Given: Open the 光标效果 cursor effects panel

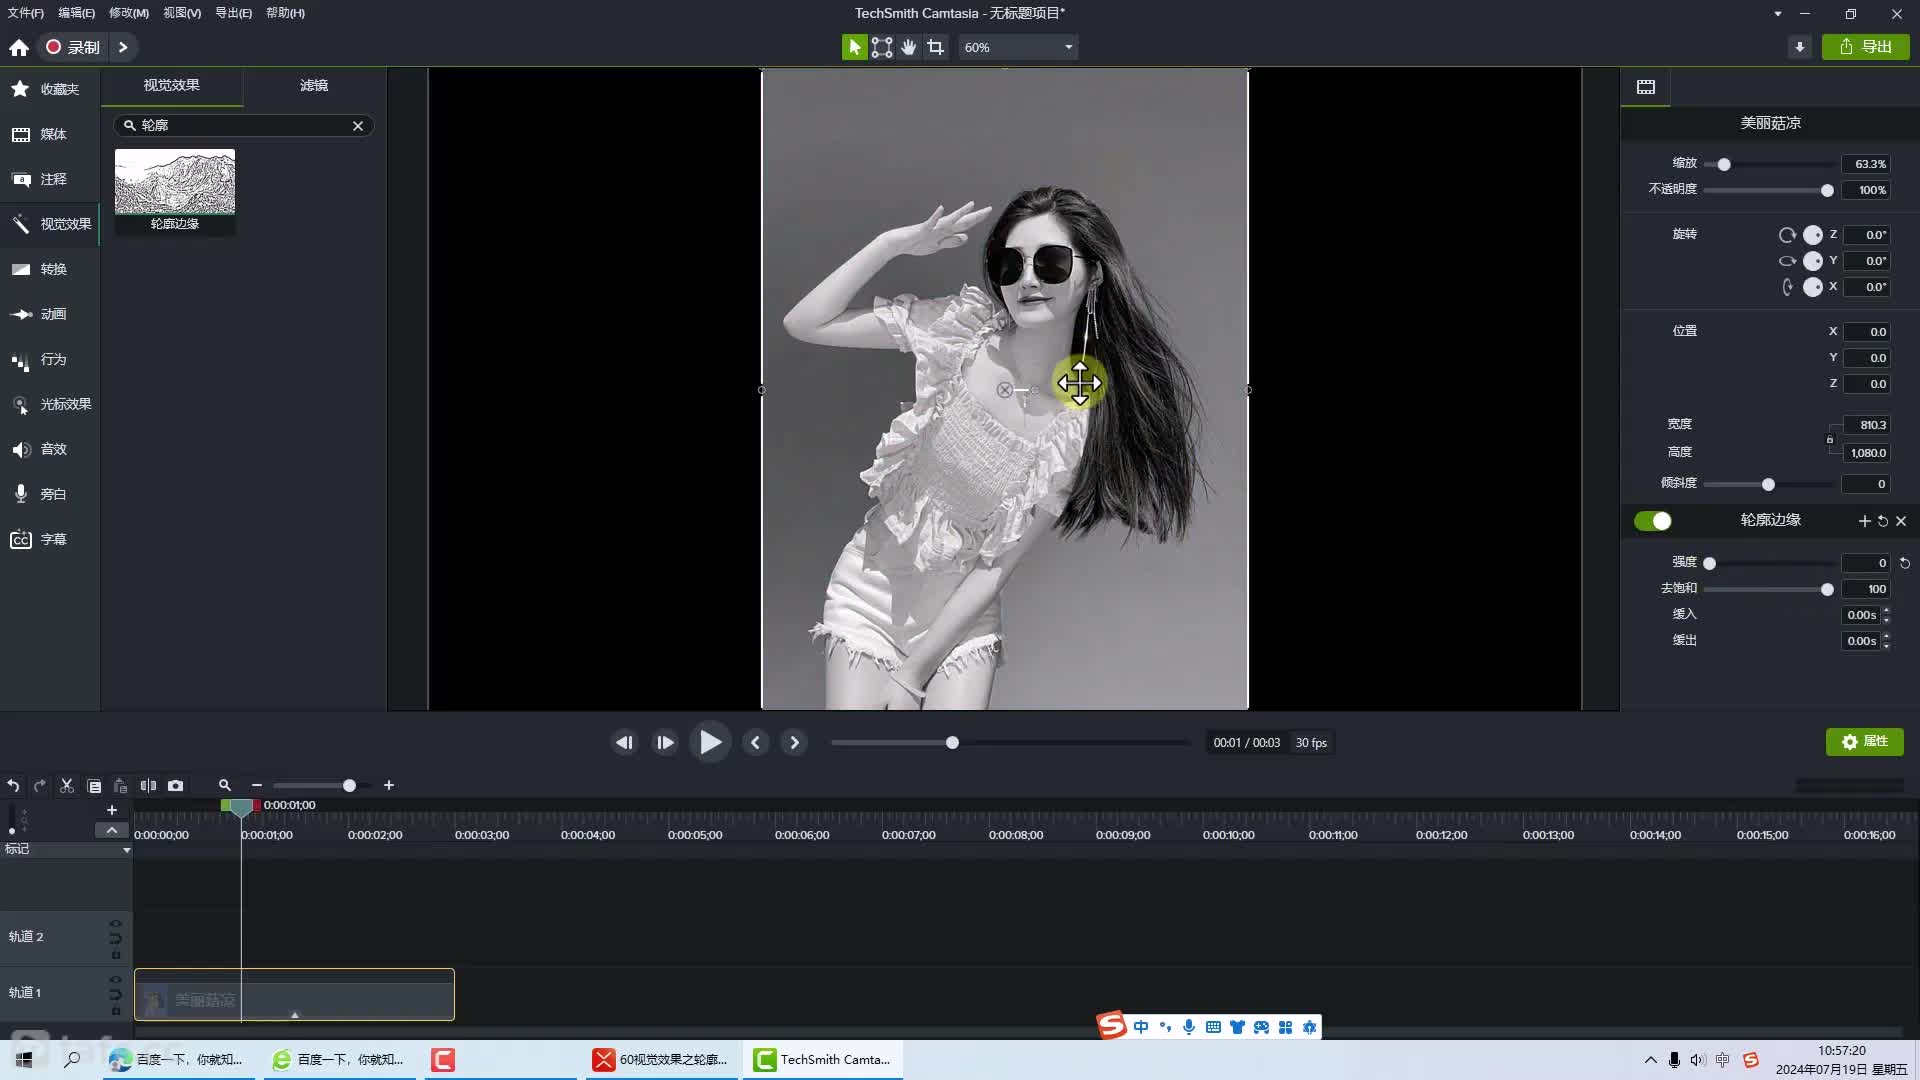Looking at the screenshot, I should (49, 404).
